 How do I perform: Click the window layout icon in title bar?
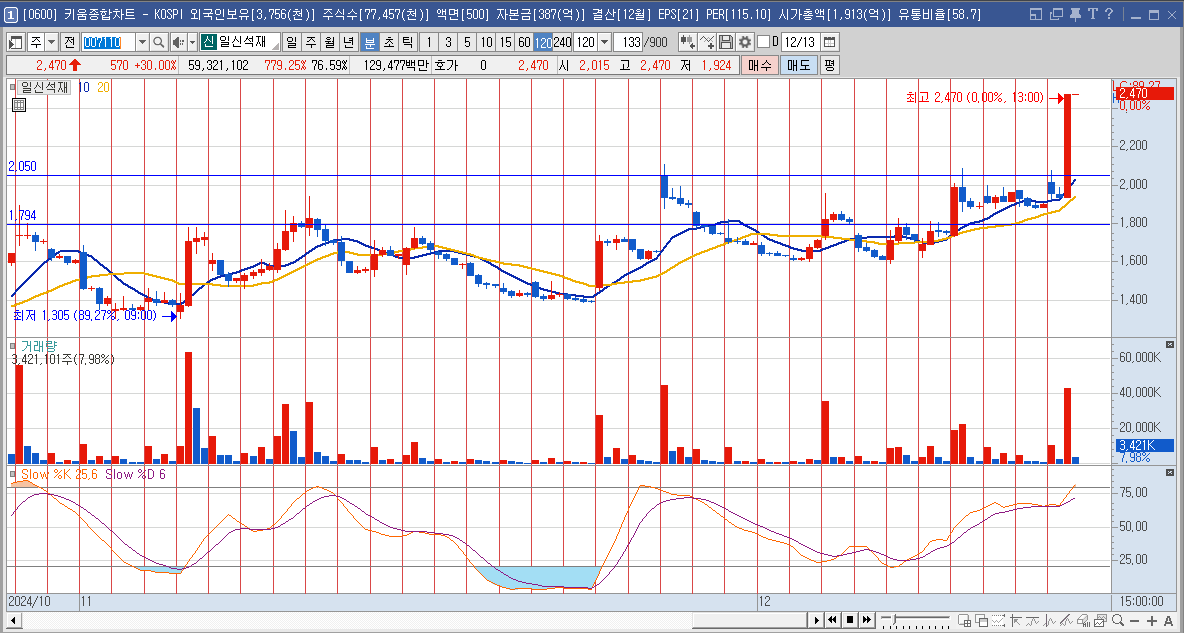click(1036, 14)
